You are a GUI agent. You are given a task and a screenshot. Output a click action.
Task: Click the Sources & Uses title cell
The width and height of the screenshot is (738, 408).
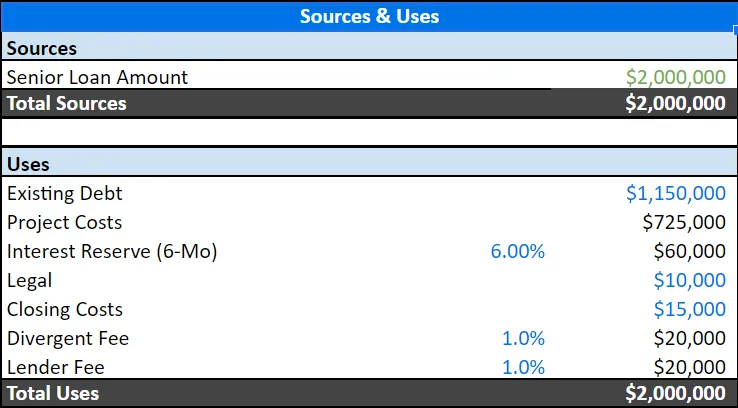coord(369,16)
